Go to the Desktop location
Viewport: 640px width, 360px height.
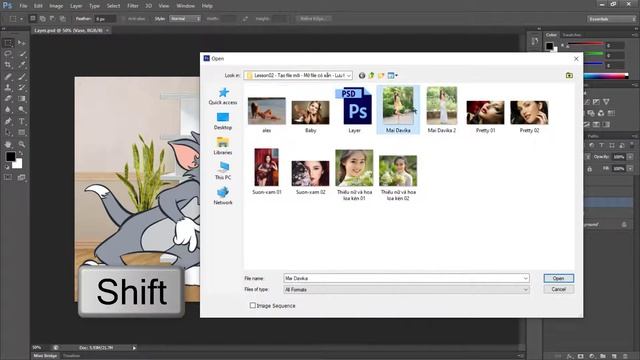click(x=223, y=121)
